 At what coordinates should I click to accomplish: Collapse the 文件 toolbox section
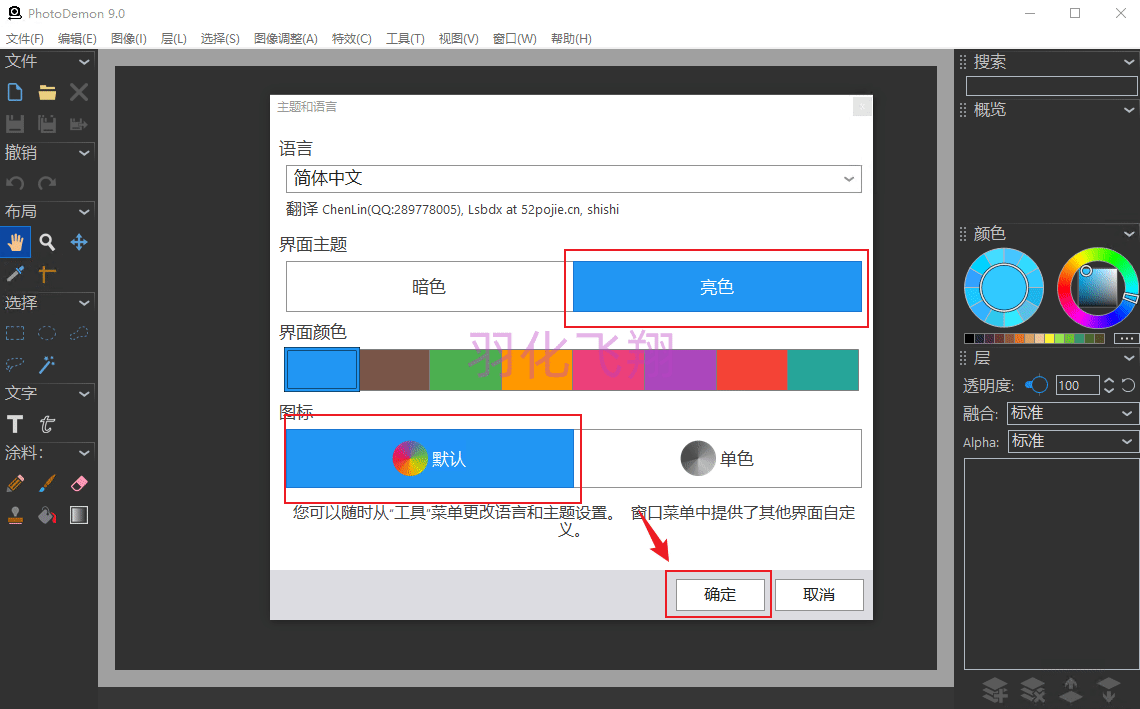84,62
